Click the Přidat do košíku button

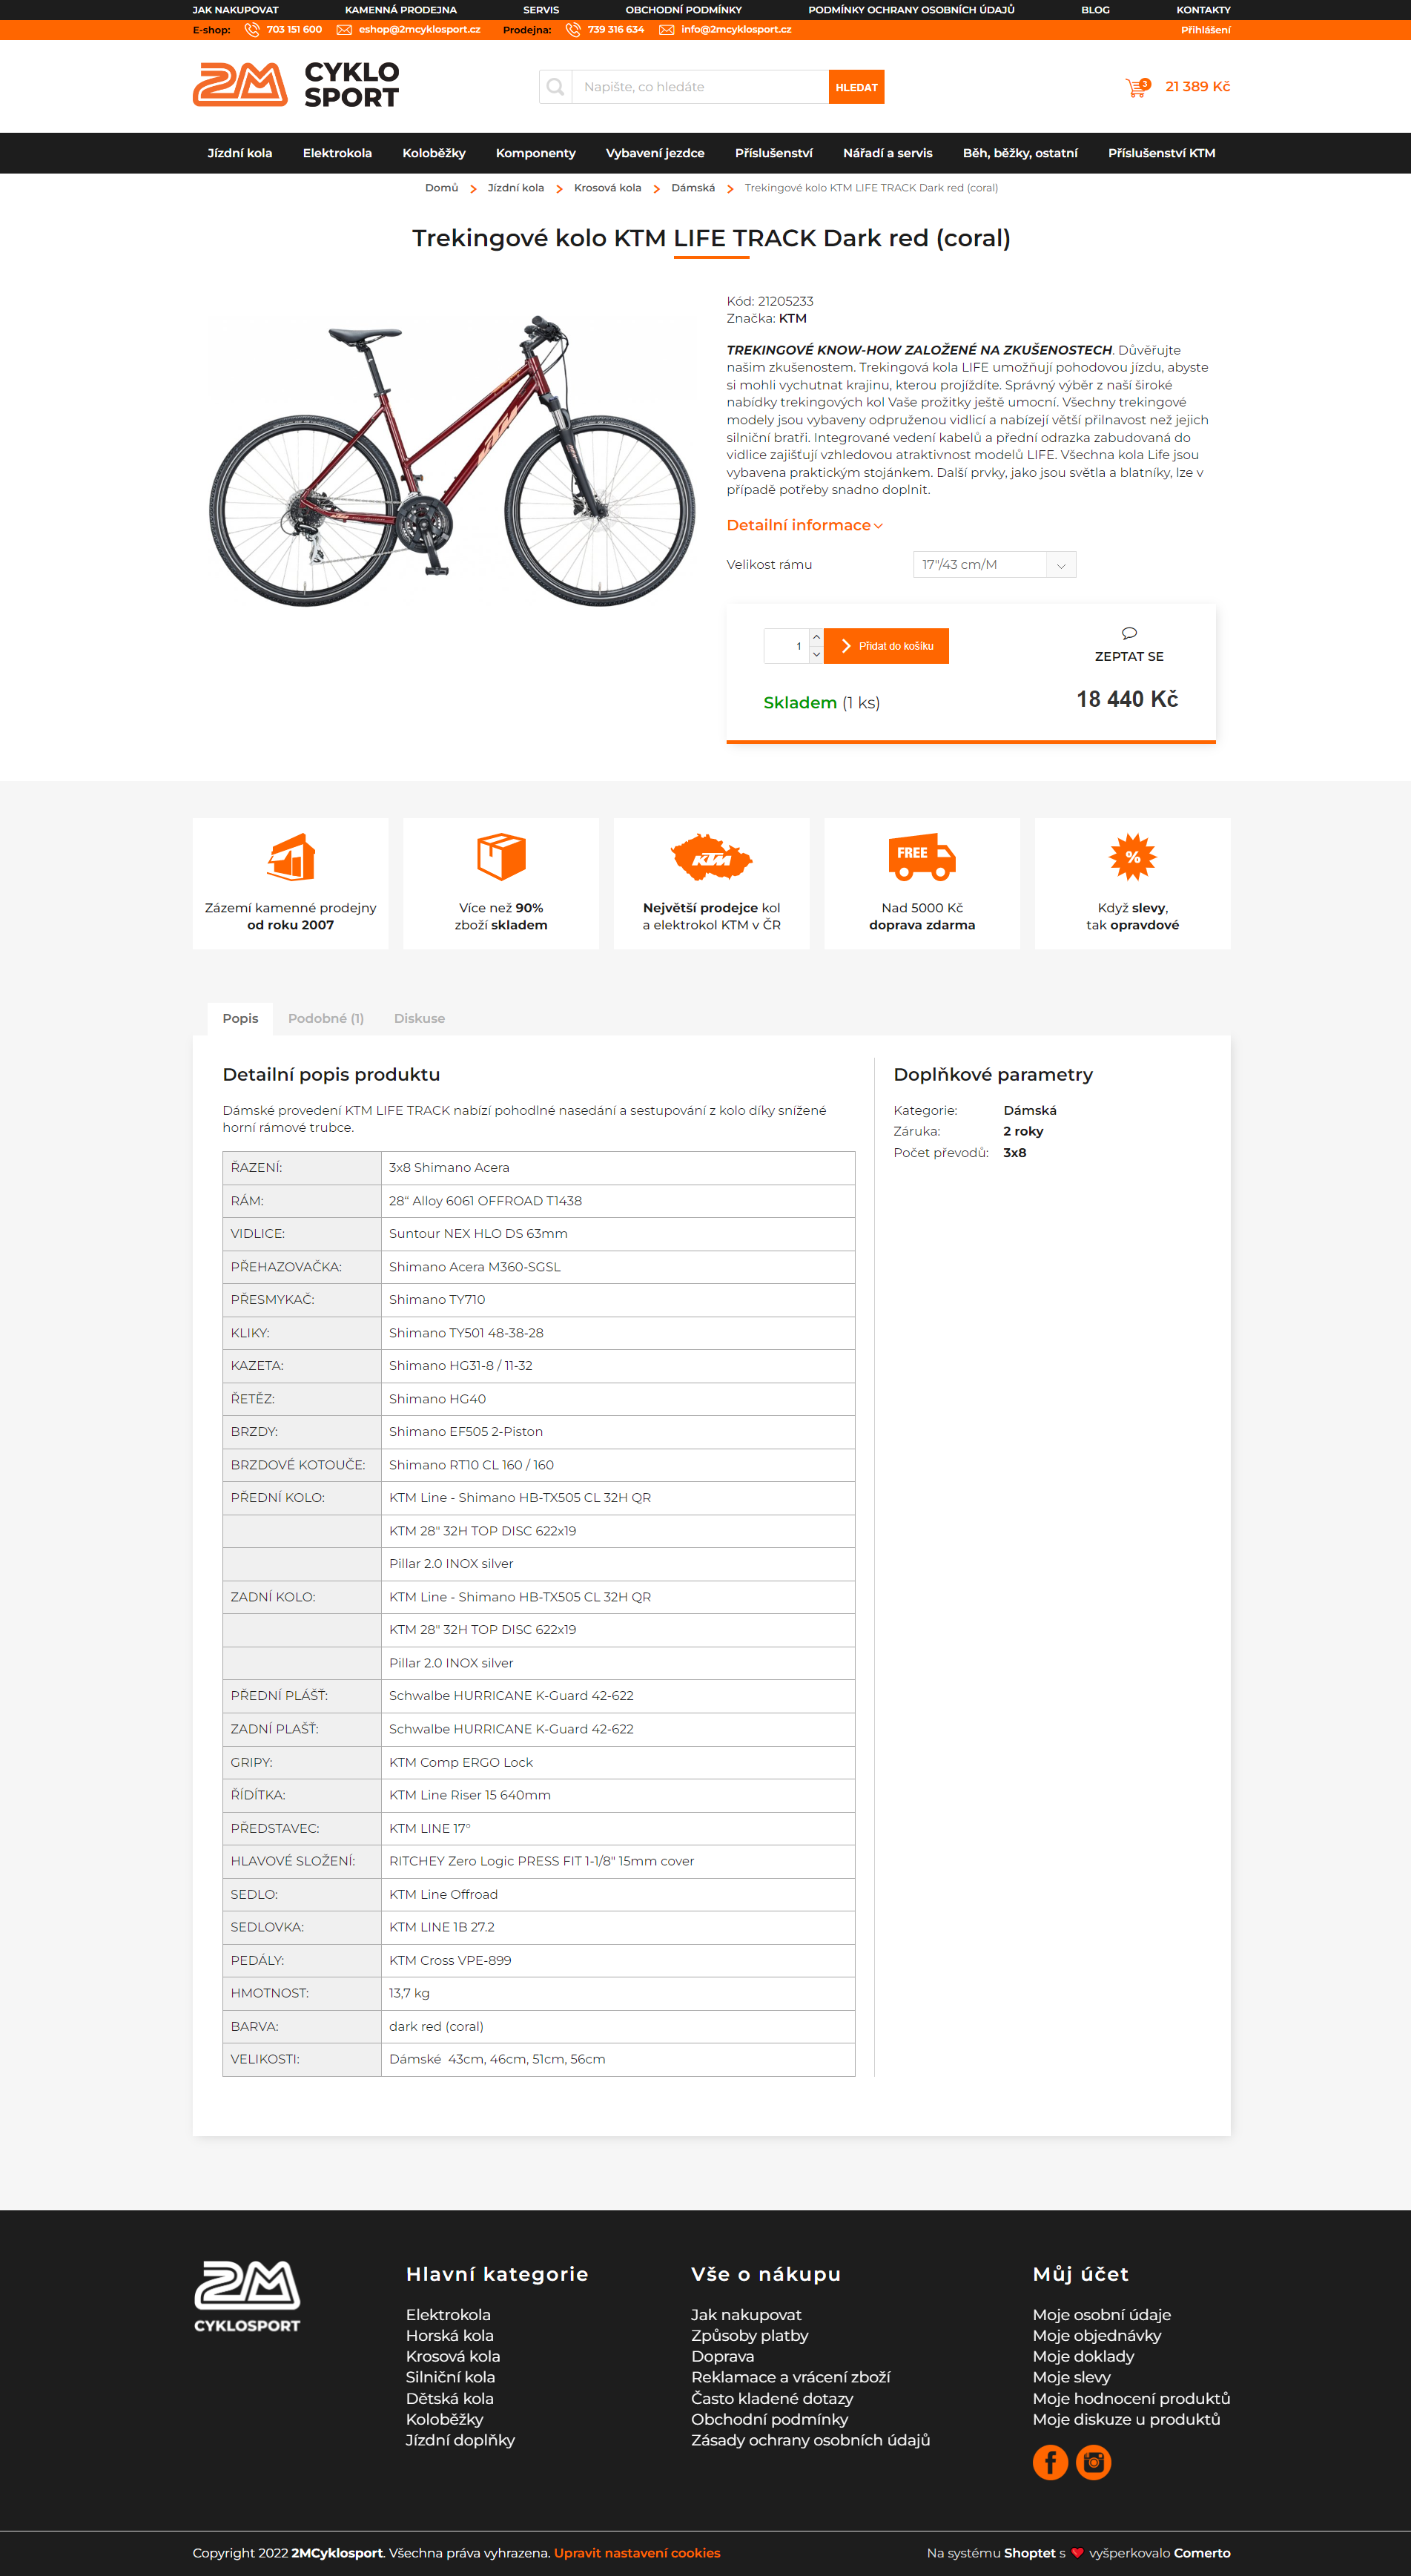pyautogui.click(x=886, y=646)
